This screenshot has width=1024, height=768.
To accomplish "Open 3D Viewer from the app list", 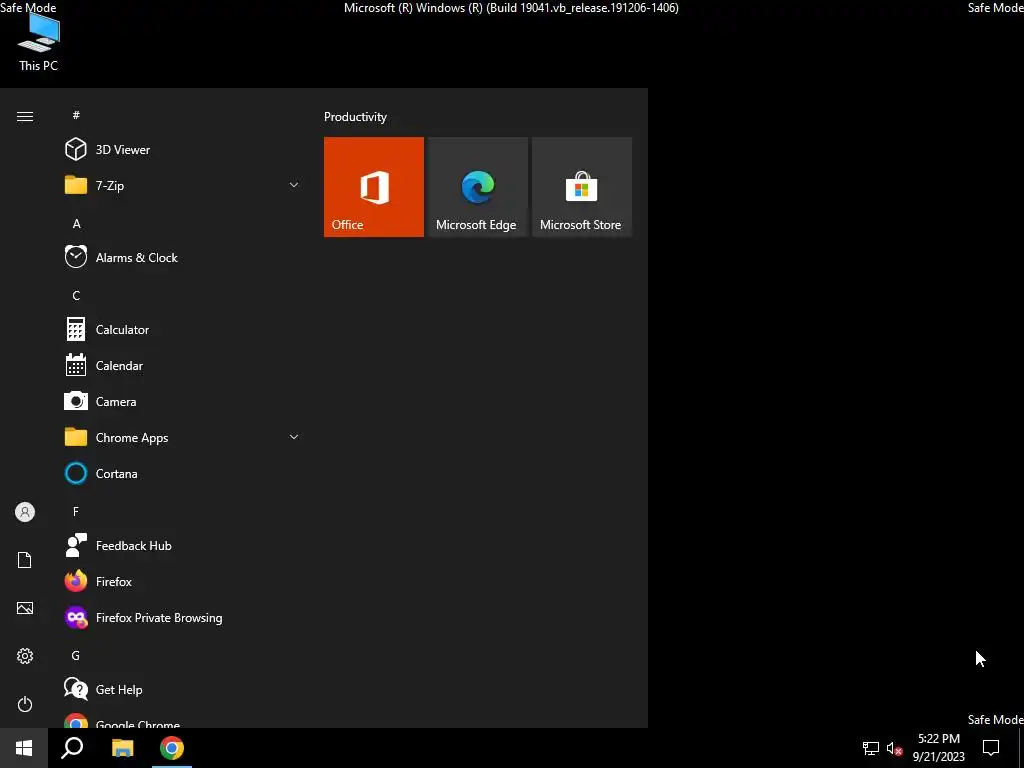I will pos(183,150).
